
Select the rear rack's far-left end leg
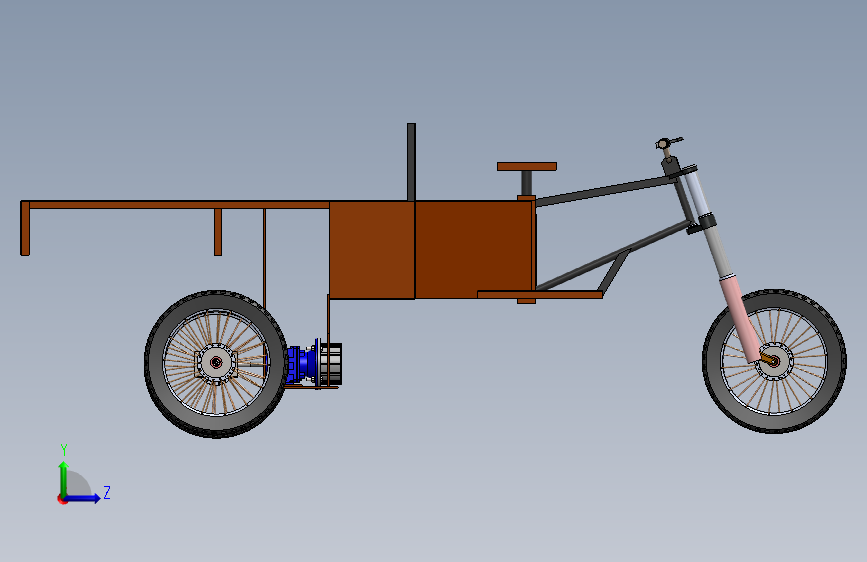[25, 228]
